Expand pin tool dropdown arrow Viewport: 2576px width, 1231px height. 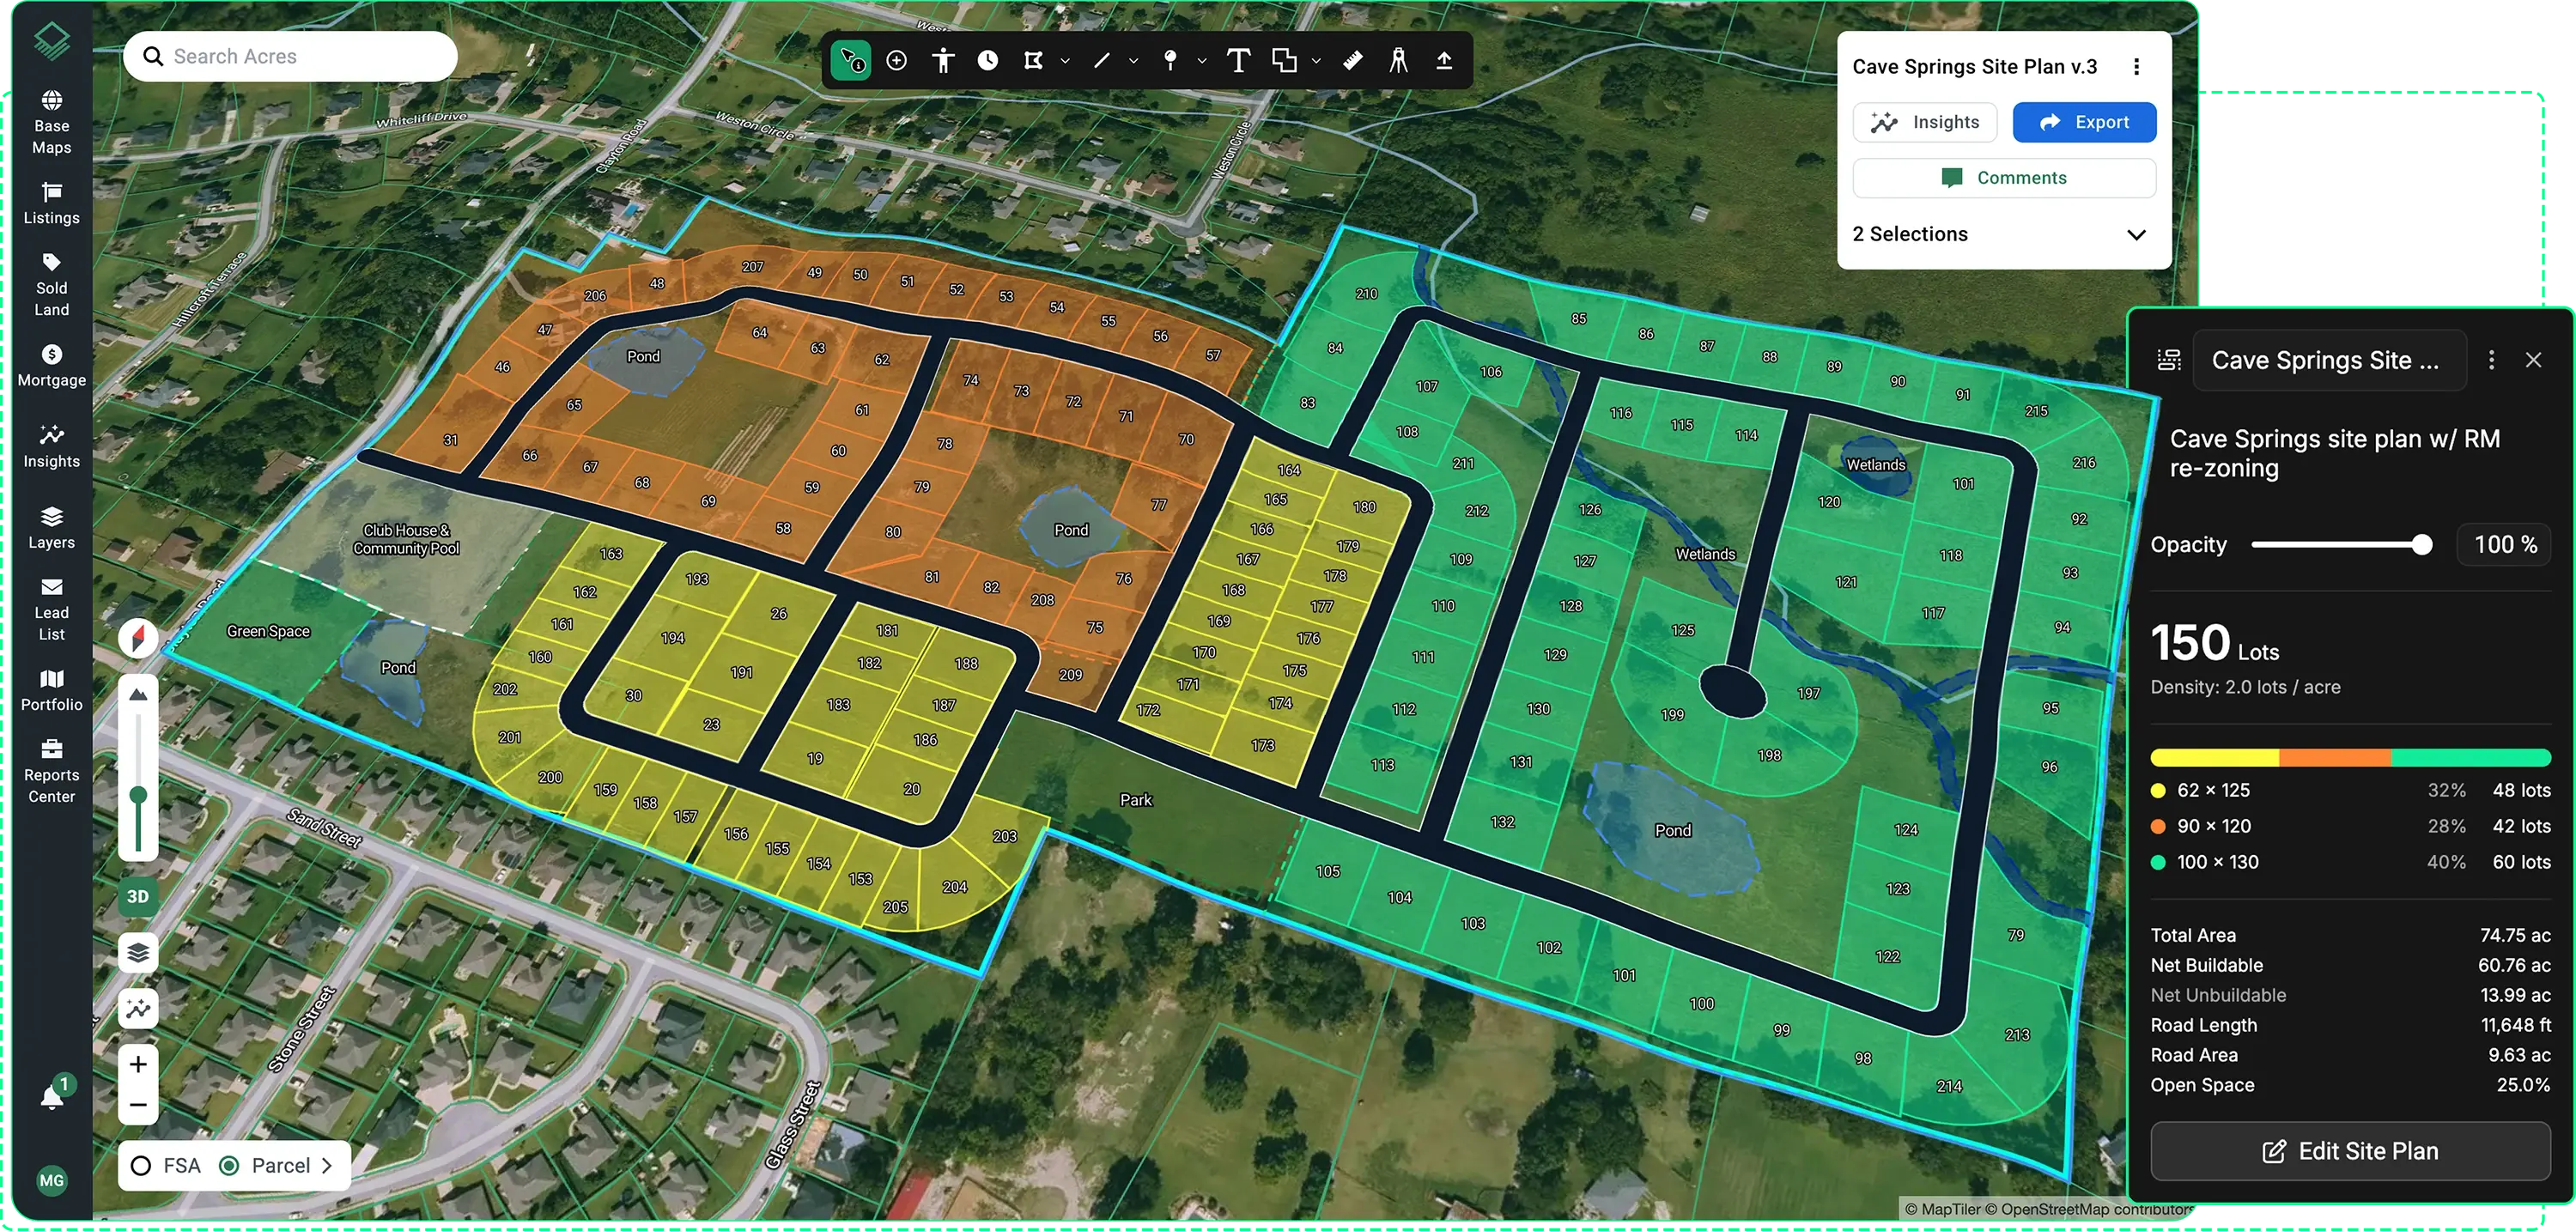pos(1202,61)
